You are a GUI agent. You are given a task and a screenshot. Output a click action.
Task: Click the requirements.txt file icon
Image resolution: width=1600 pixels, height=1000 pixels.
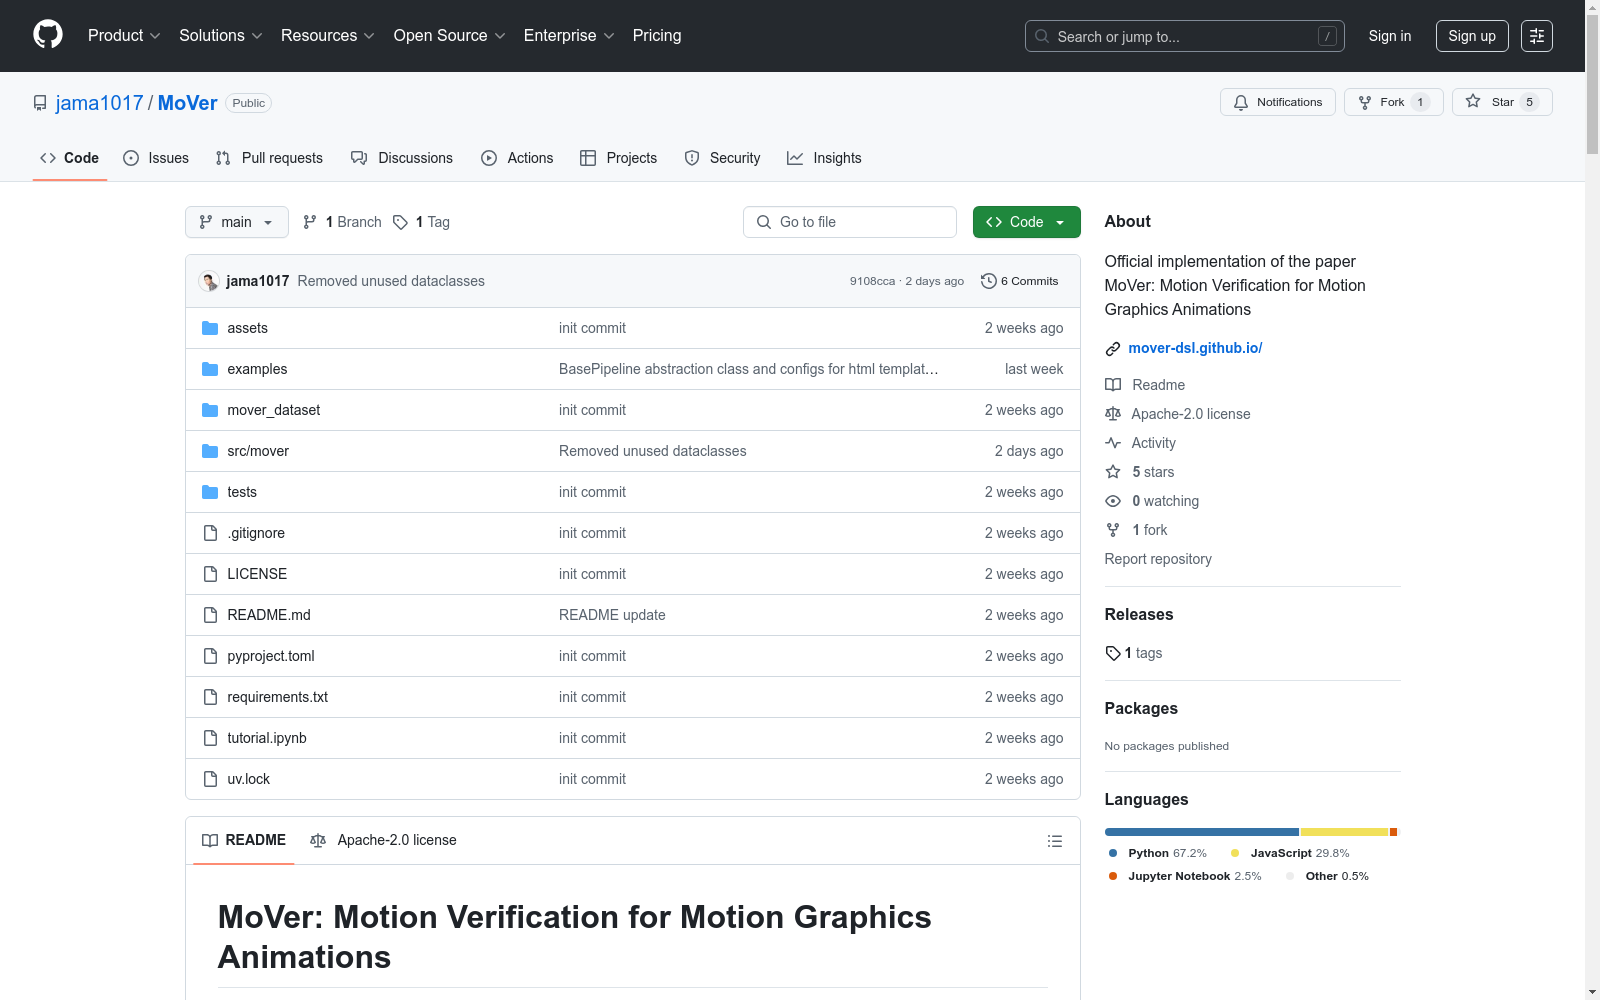(x=210, y=697)
